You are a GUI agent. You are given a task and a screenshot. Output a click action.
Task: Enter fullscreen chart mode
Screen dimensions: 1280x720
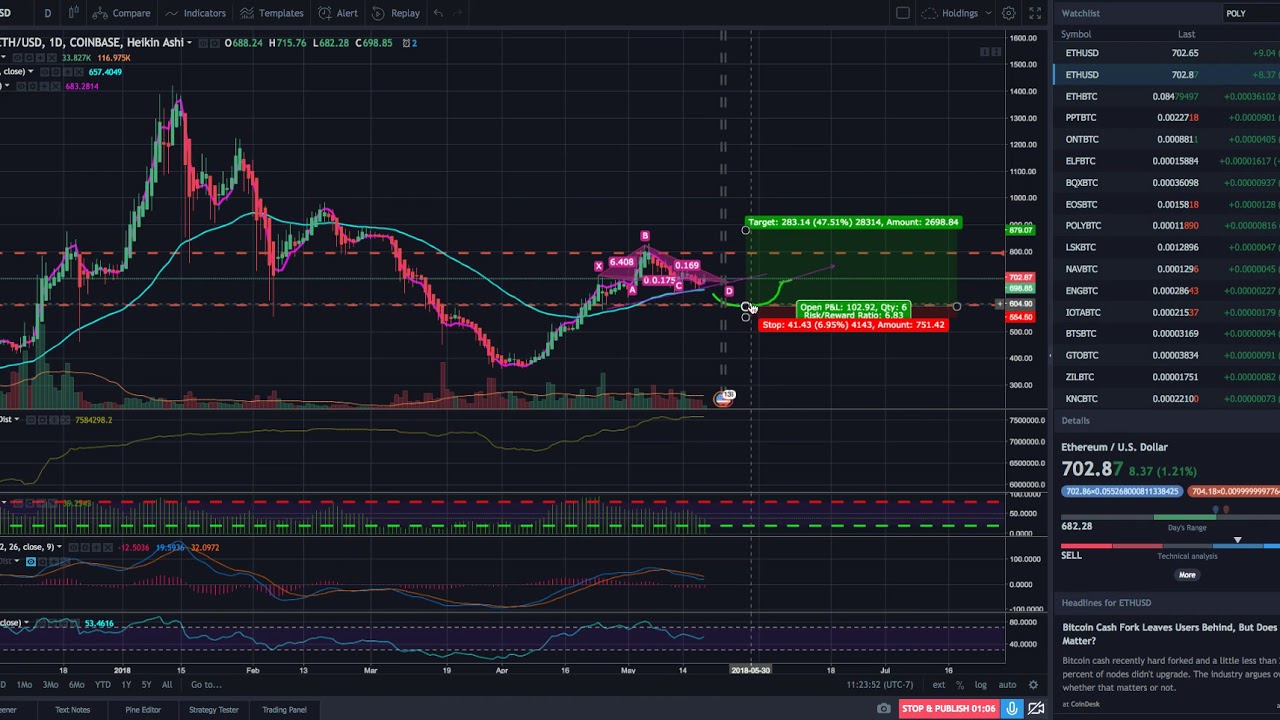point(1033,13)
